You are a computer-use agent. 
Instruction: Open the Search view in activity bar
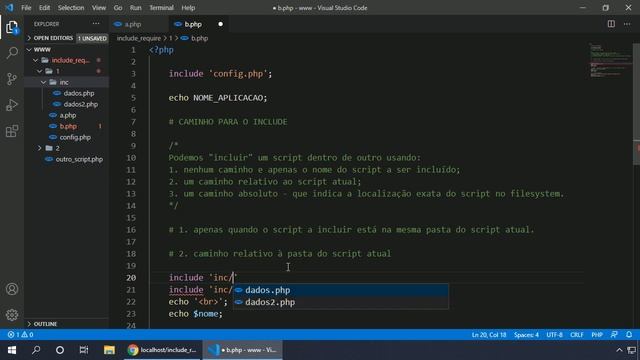(12, 53)
